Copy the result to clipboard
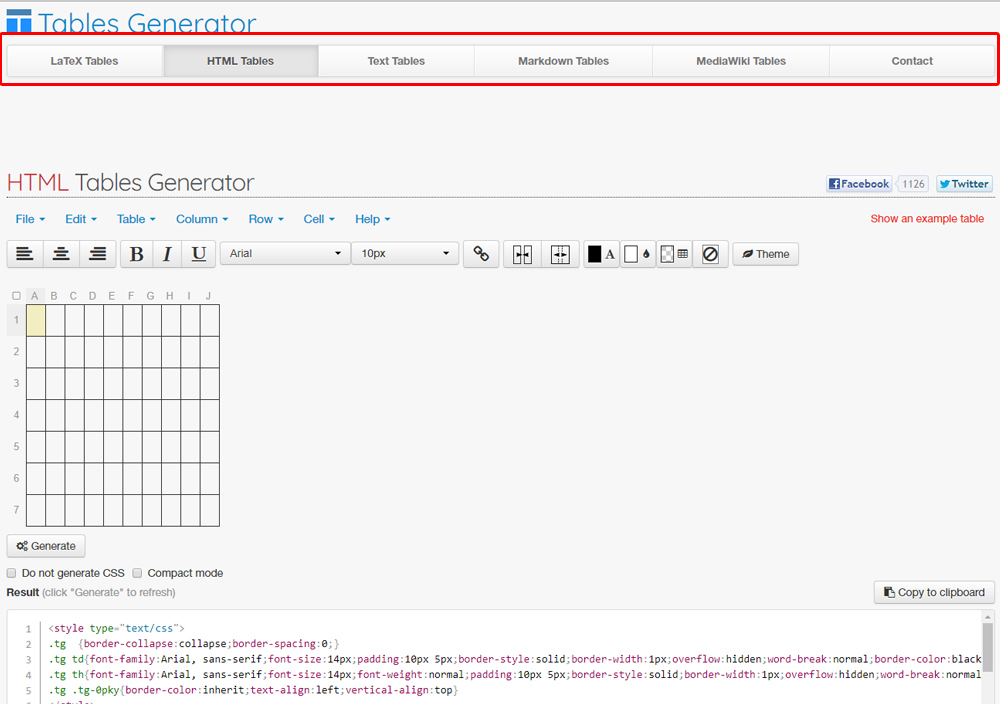This screenshot has height=704, width=1000. (x=934, y=592)
